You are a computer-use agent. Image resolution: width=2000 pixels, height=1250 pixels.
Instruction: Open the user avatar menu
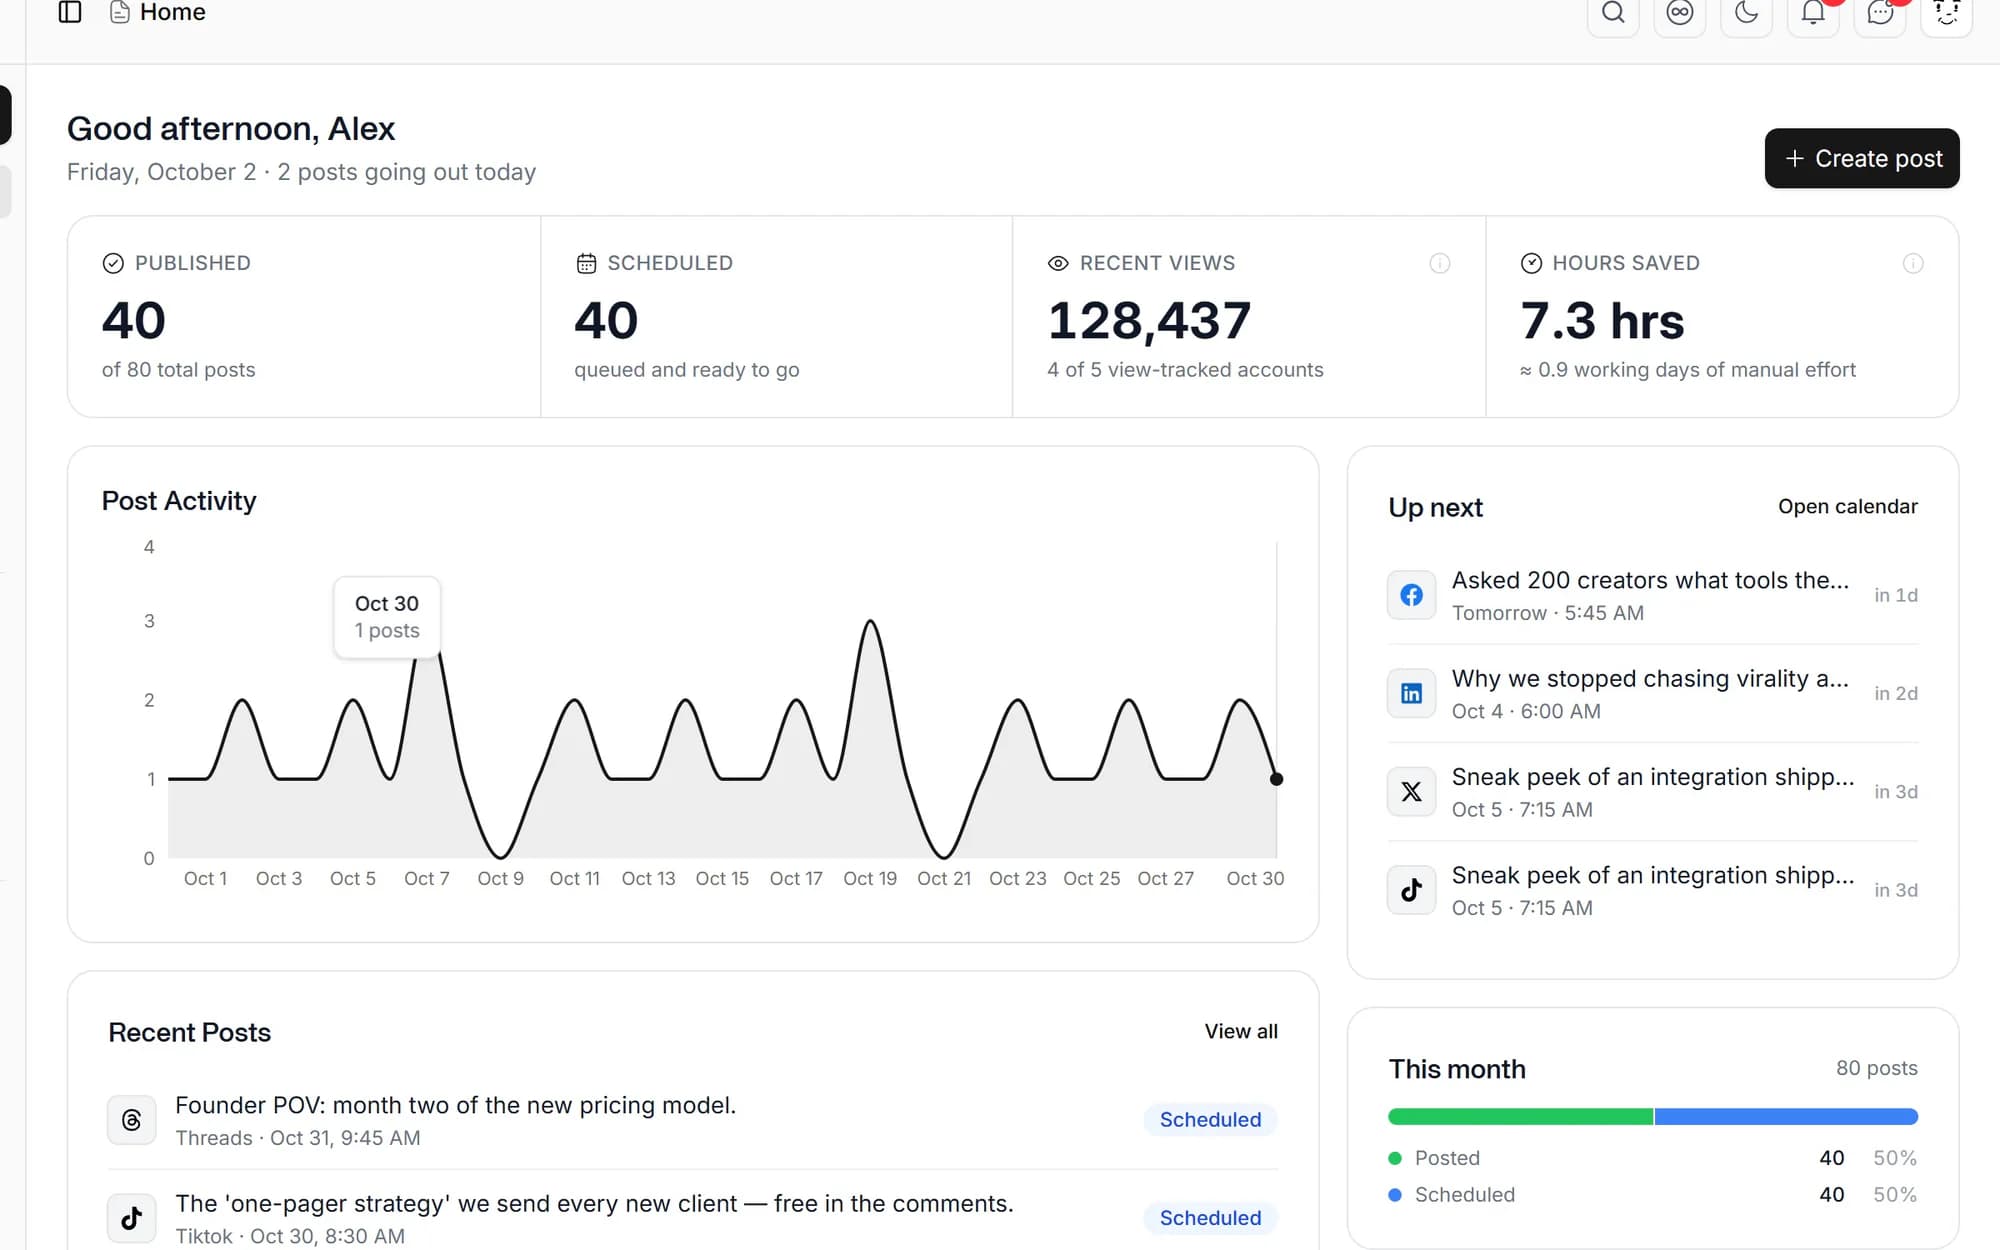point(1946,13)
